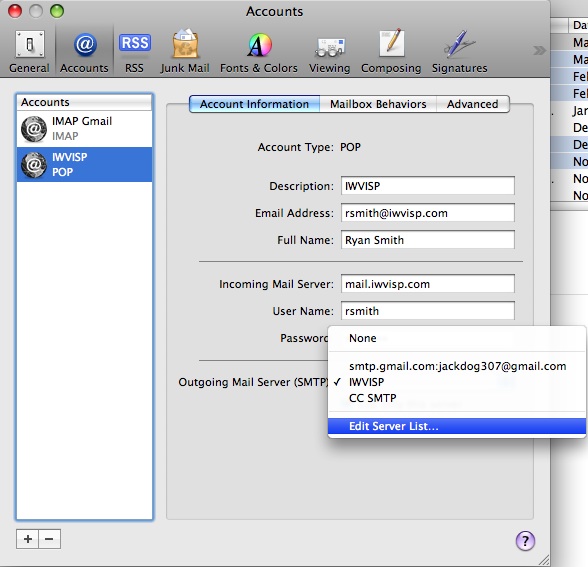This screenshot has height=567, width=588.
Task: Click the Full Name field
Action: tap(428, 240)
